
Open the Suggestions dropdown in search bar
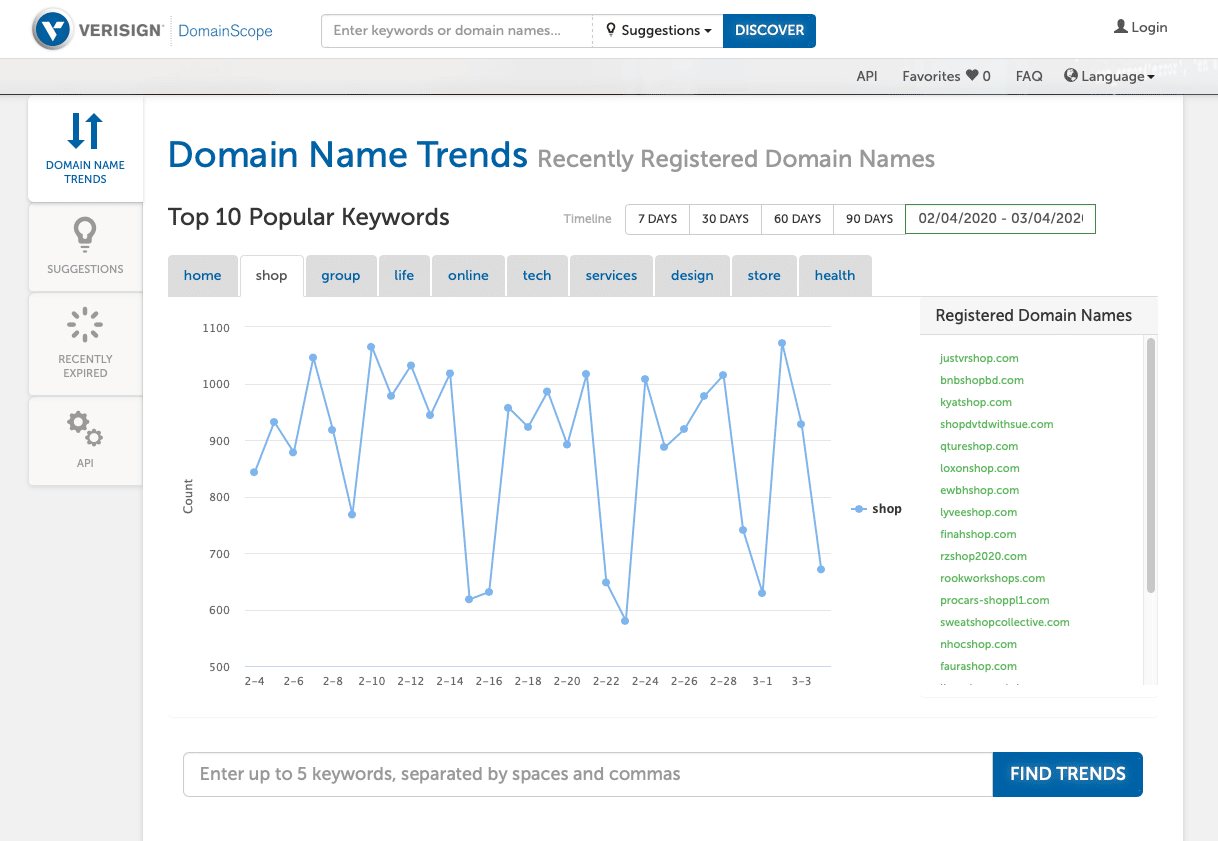coord(658,31)
